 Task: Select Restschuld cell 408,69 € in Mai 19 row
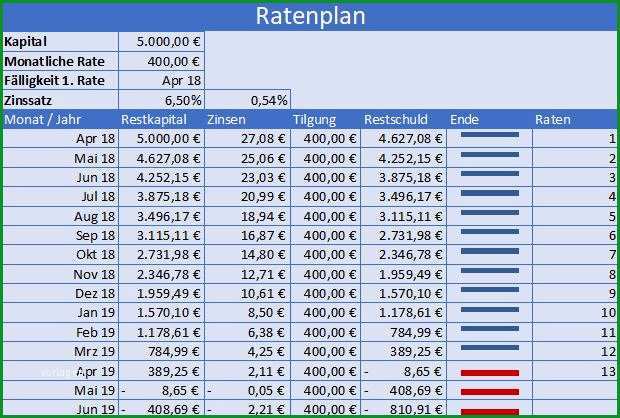click(x=404, y=391)
